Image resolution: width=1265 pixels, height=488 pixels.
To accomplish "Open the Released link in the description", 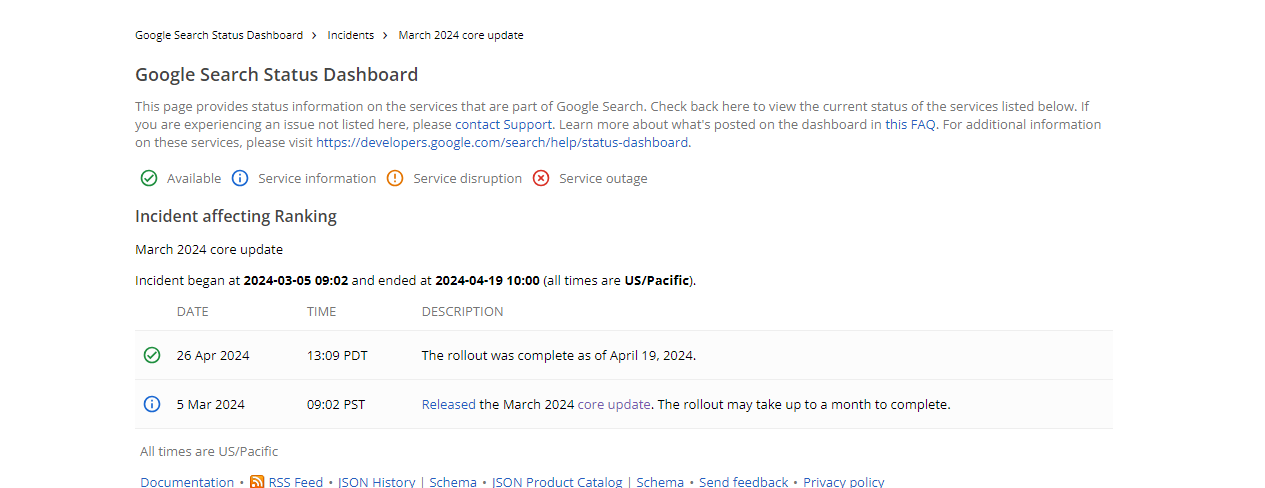I will pyautogui.click(x=448, y=404).
